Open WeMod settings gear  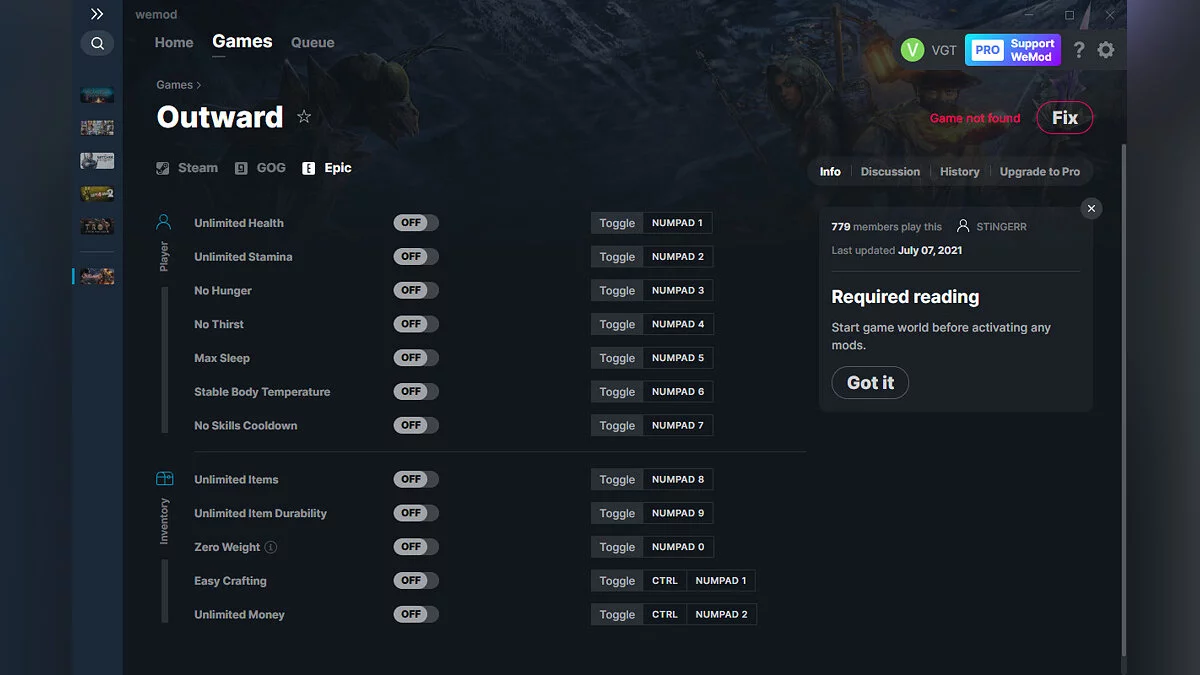(1106, 49)
